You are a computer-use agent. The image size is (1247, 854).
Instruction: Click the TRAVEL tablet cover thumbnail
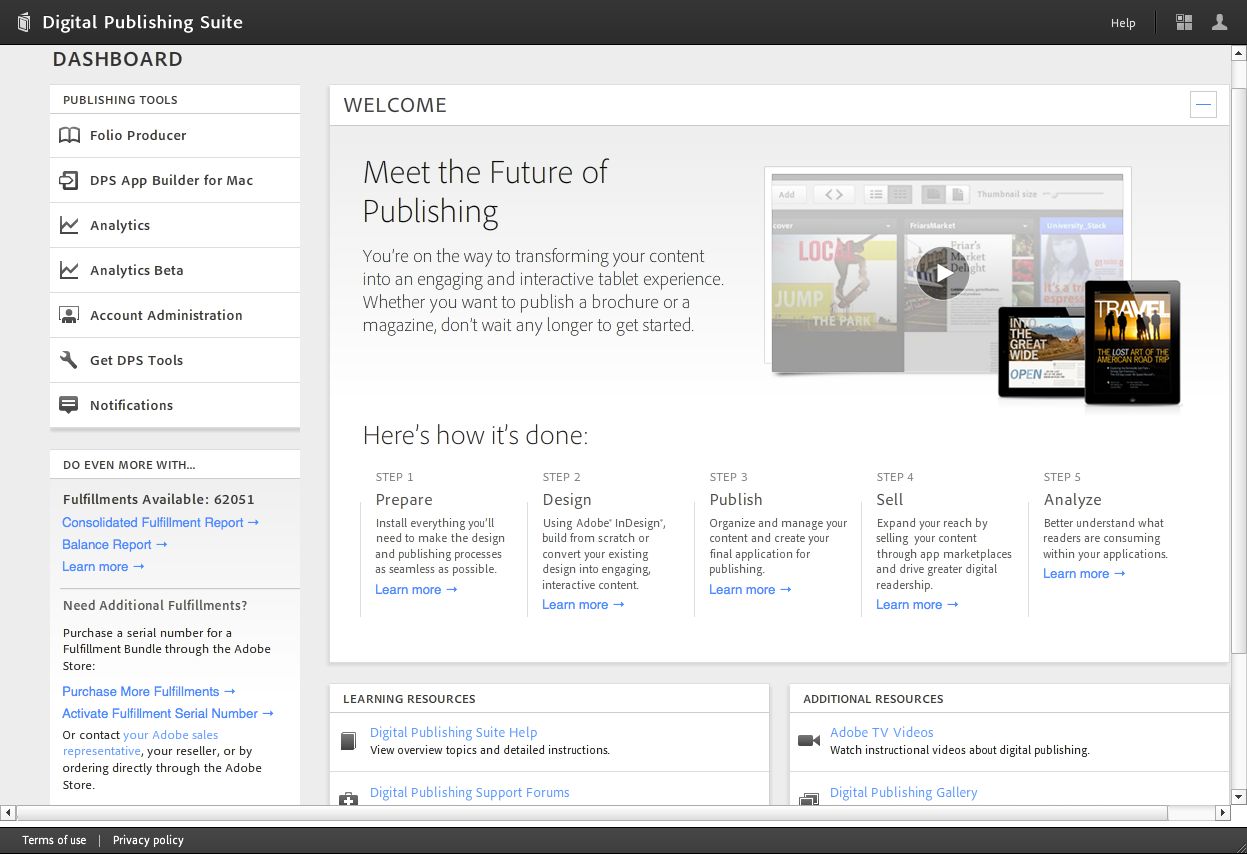[x=1133, y=342]
